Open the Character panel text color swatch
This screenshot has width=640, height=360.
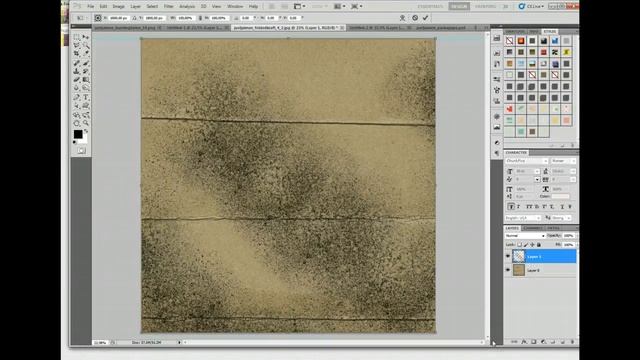coord(560,196)
